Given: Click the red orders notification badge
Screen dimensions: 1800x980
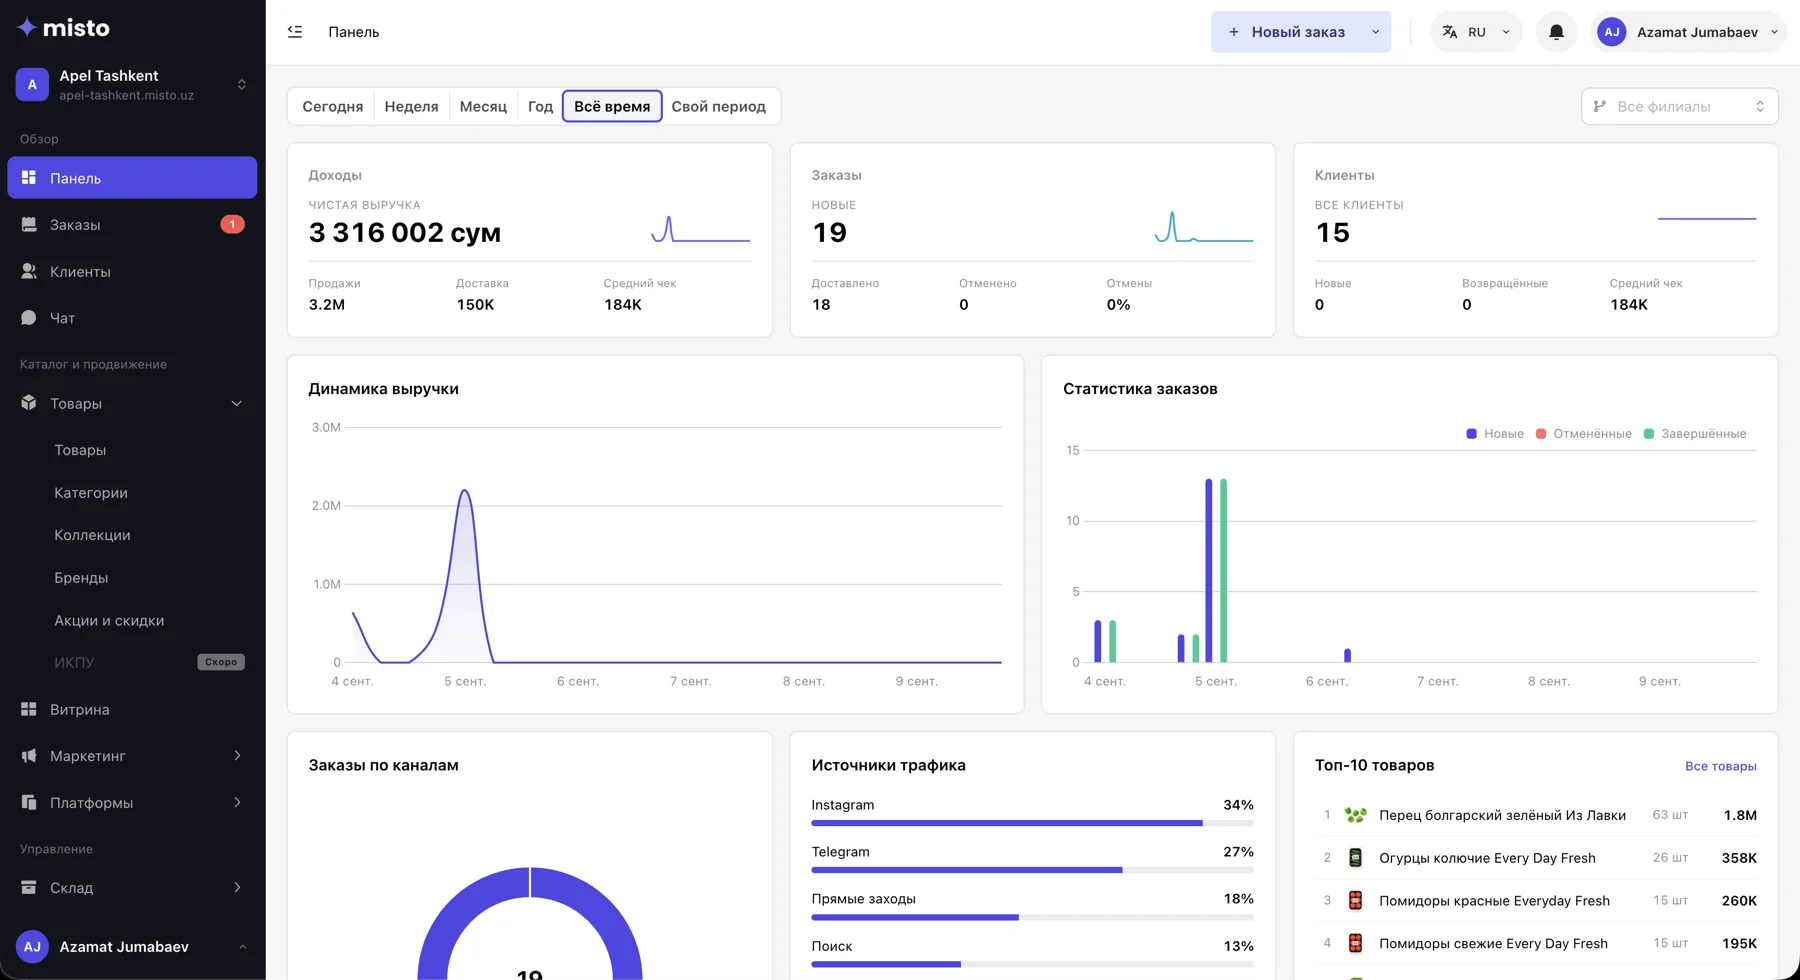Looking at the screenshot, I should [x=232, y=224].
